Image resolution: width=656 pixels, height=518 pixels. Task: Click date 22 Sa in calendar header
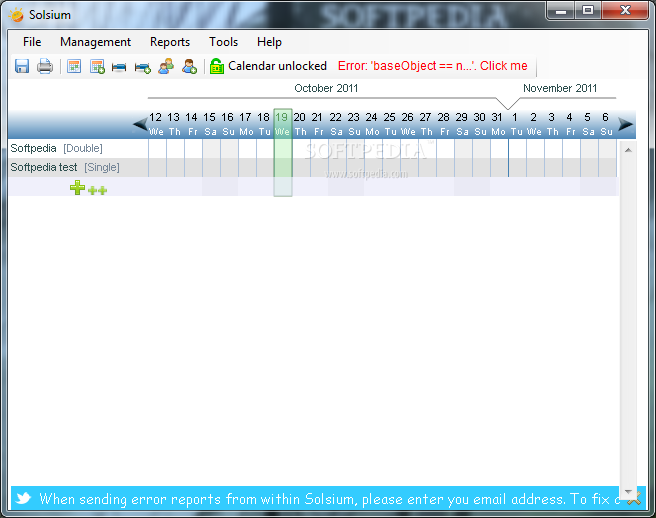pos(336,124)
